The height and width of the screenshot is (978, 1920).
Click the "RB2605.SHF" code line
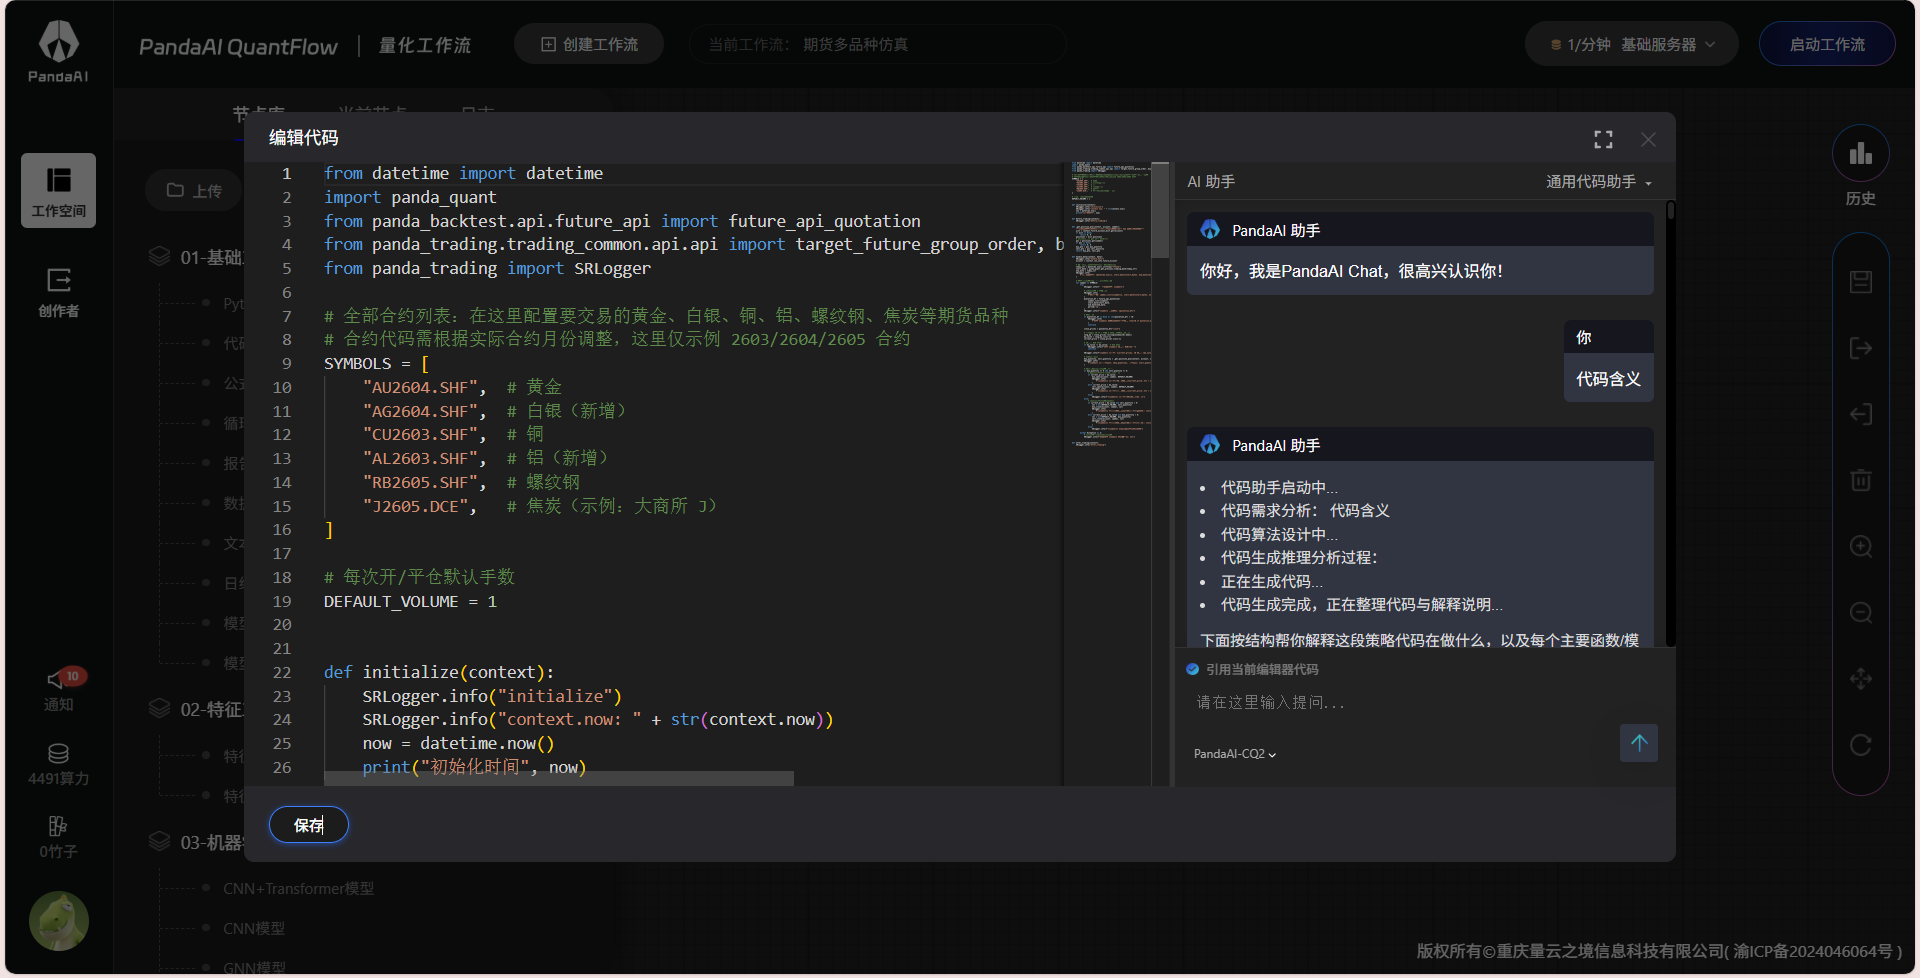(x=471, y=482)
